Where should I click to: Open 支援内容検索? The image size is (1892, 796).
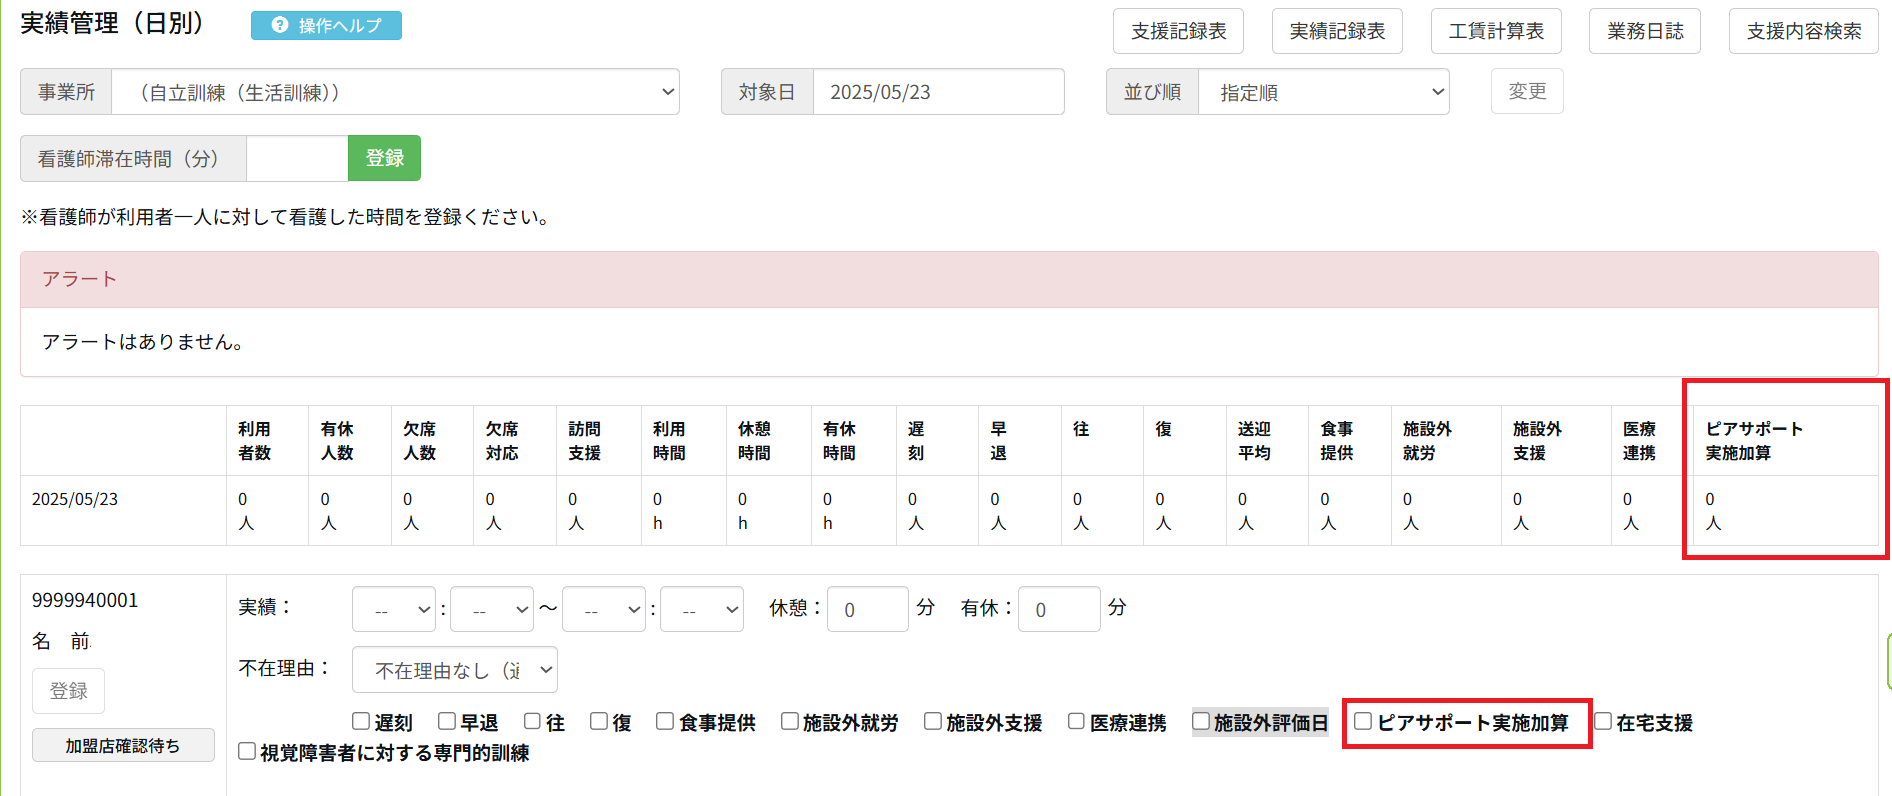[1803, 31]
